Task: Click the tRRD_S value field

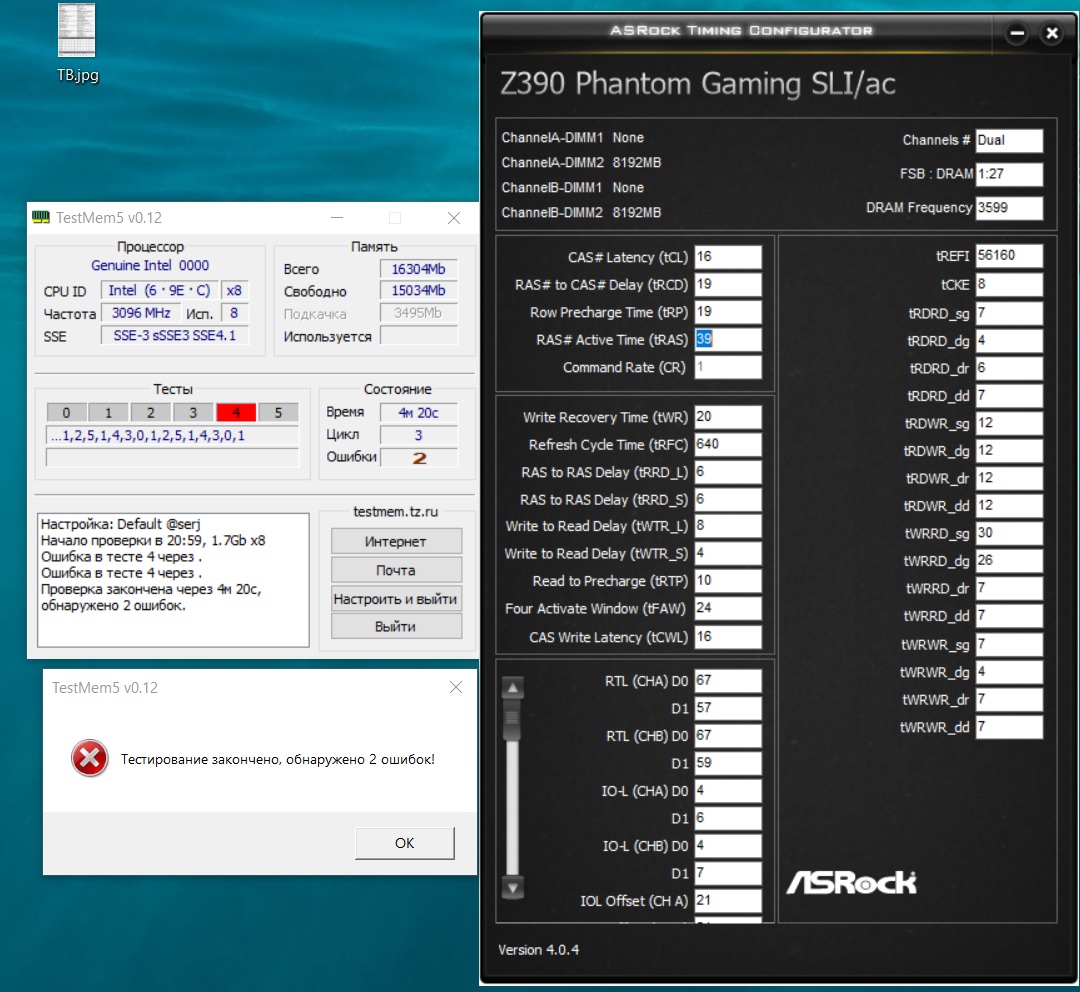Action: (x=728, y=499)
